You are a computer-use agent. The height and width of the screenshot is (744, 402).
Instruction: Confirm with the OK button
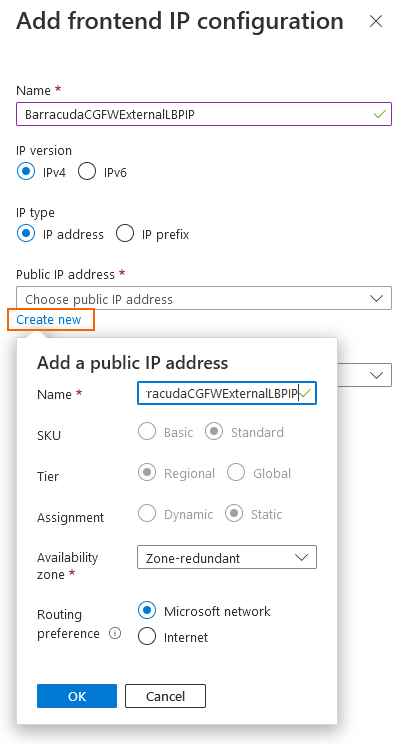[77, 696]
